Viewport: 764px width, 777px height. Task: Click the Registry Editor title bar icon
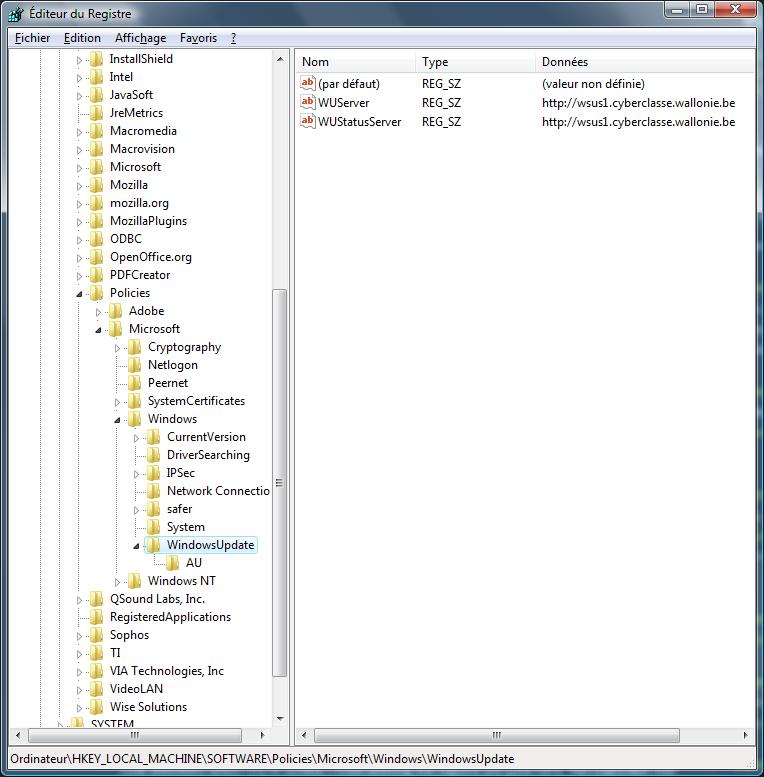click(x=16, y=14)
